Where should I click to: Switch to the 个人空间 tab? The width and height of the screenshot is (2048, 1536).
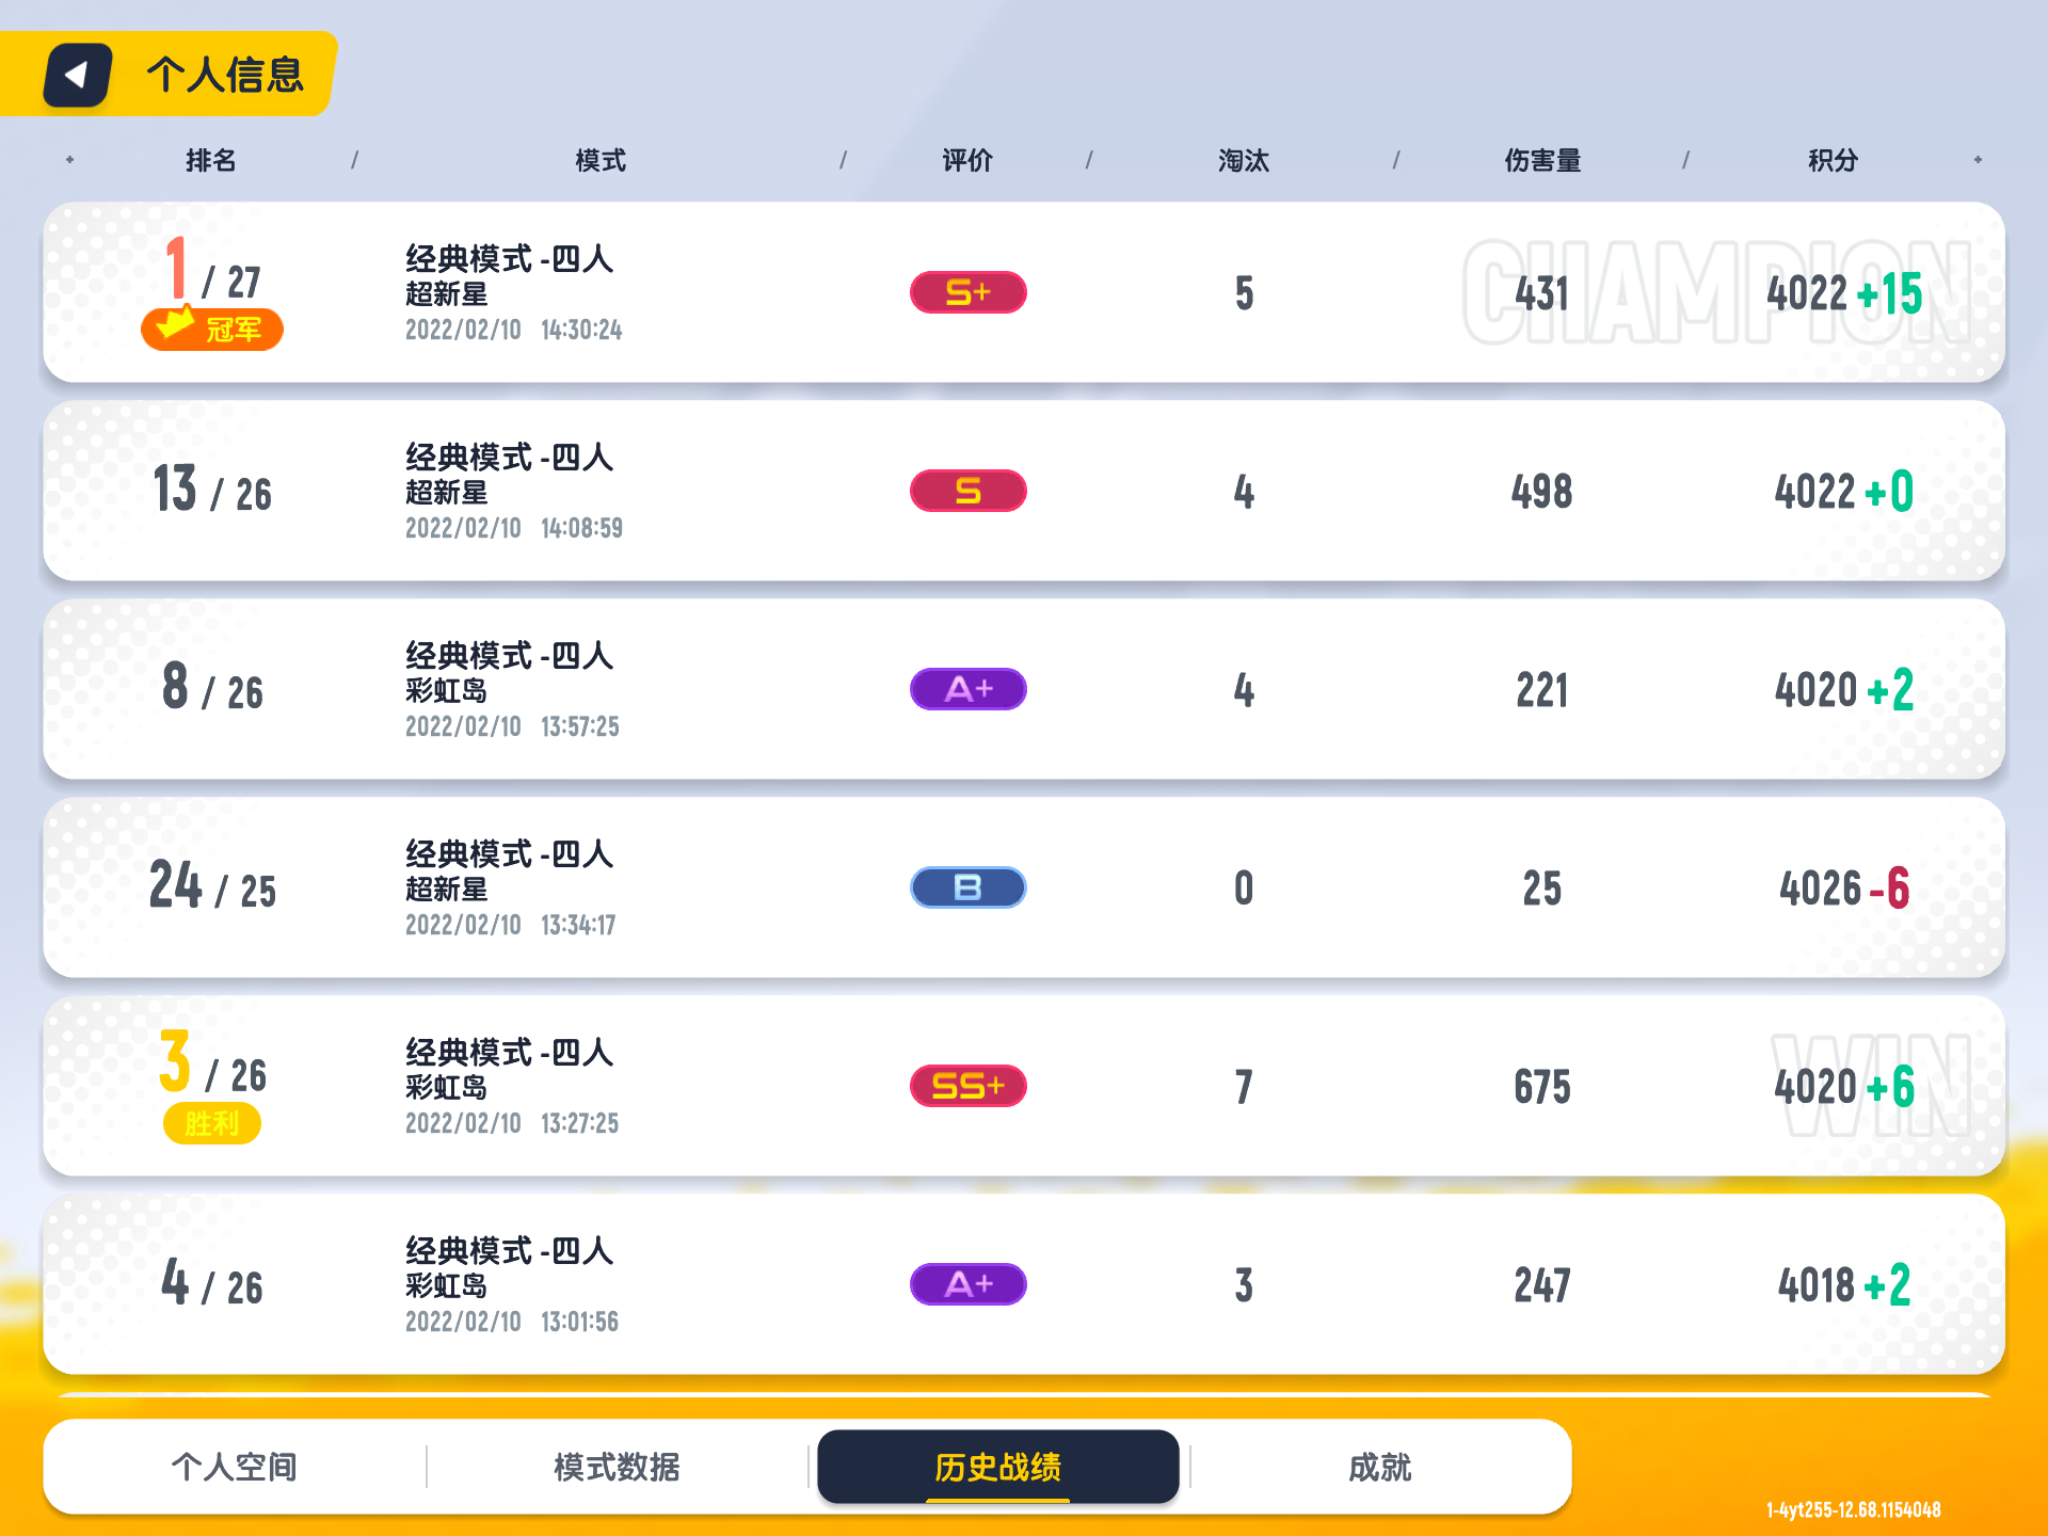pos(234,1467)
